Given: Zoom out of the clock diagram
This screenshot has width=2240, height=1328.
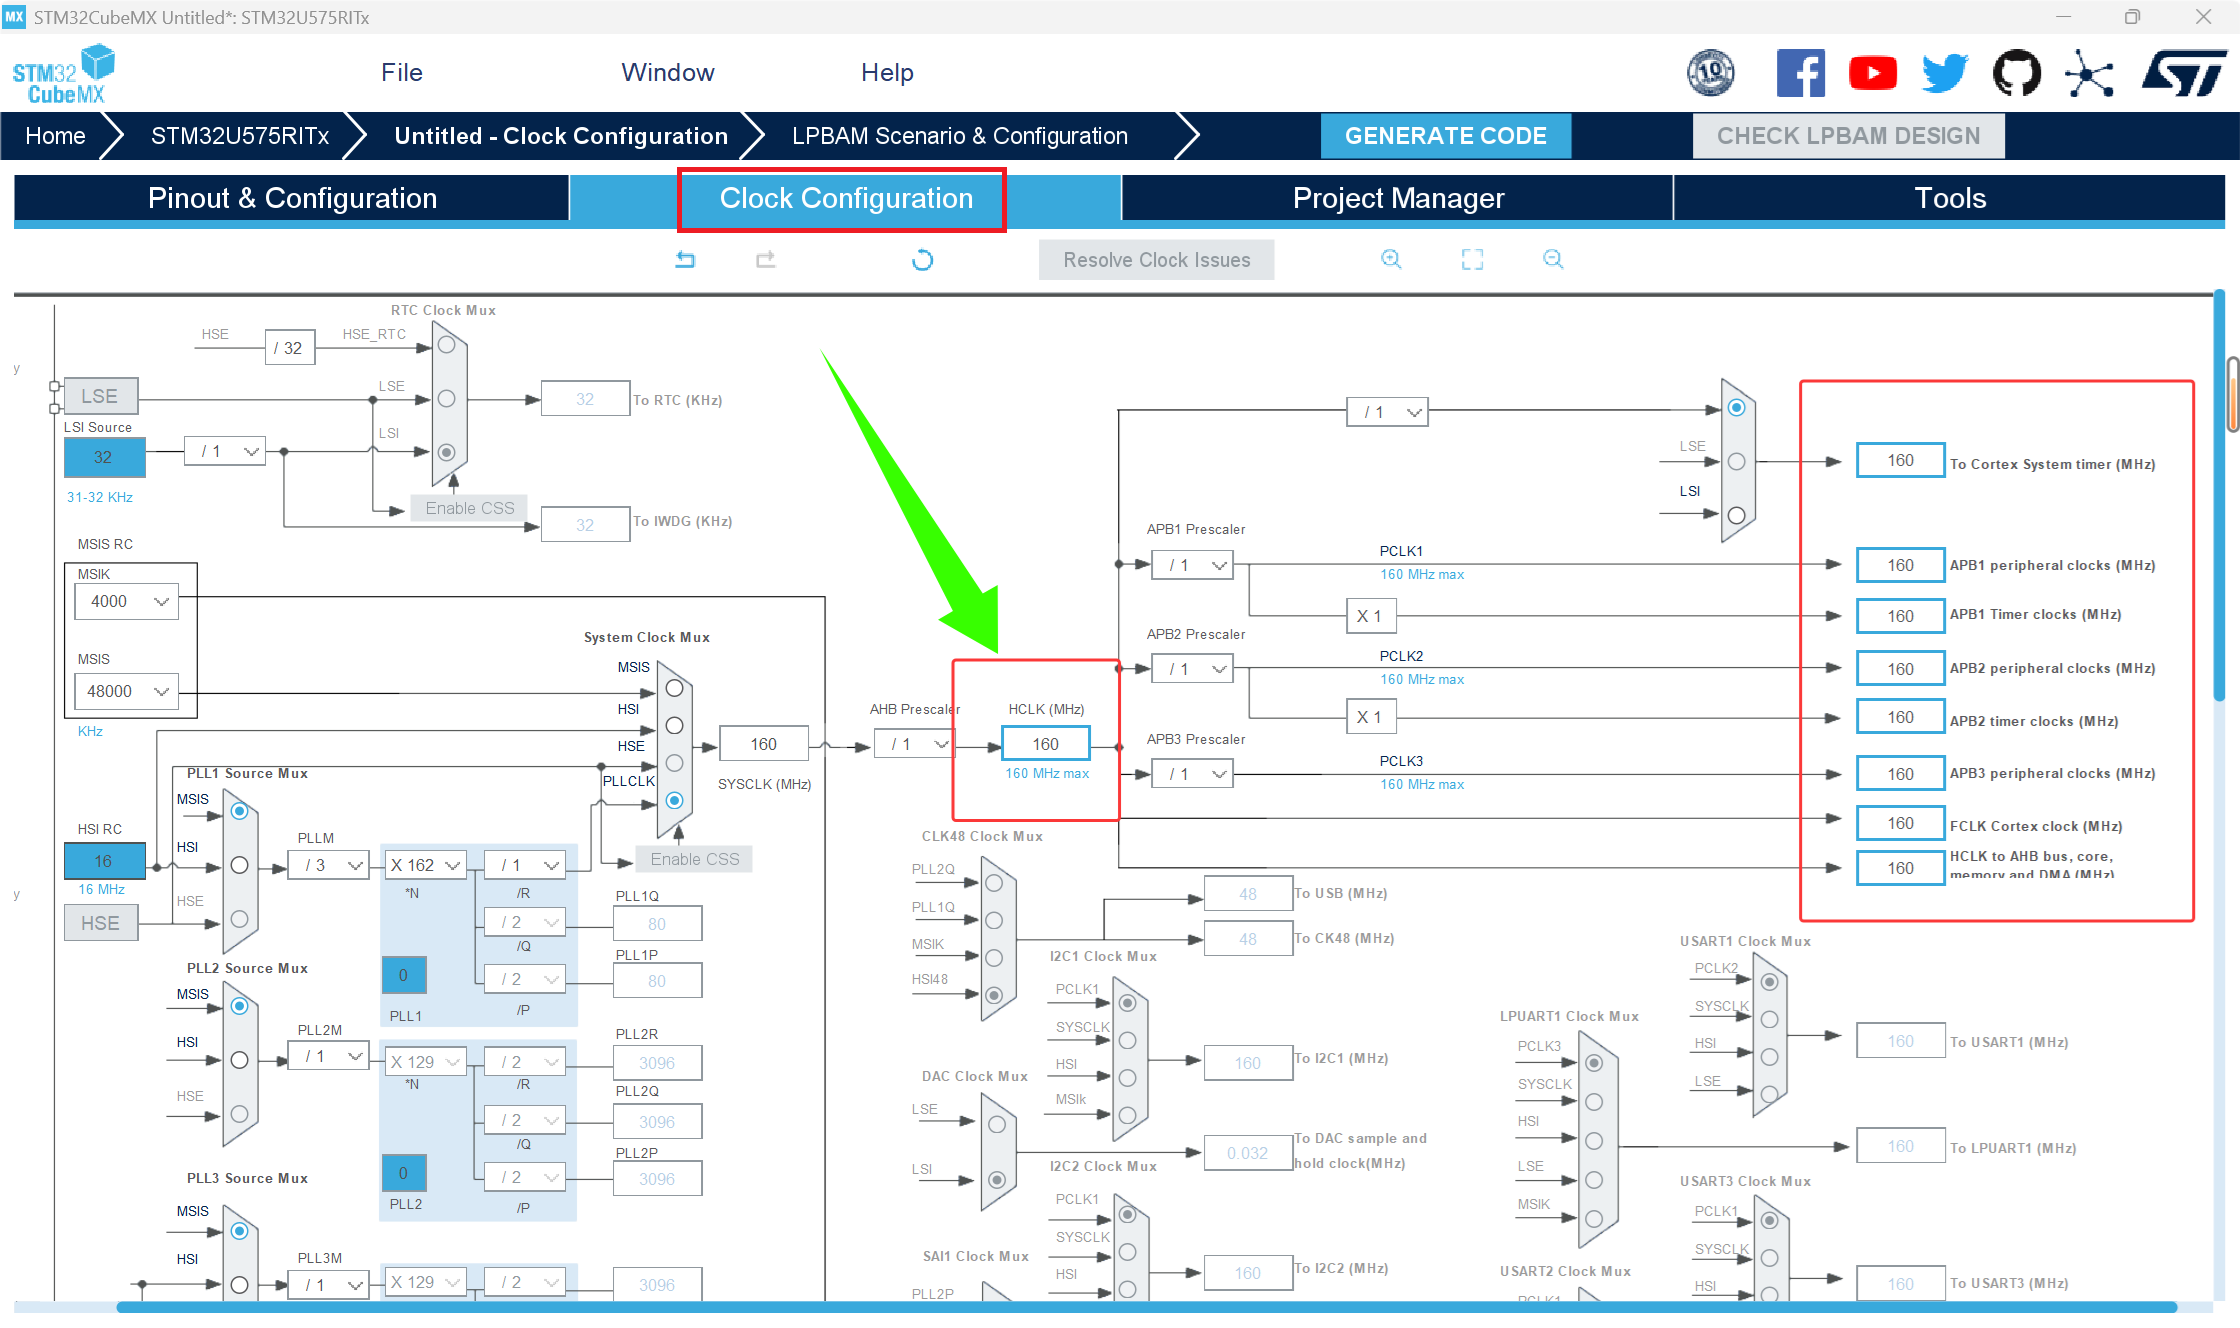Looking at the screenshot, I should pos(1553,260).
